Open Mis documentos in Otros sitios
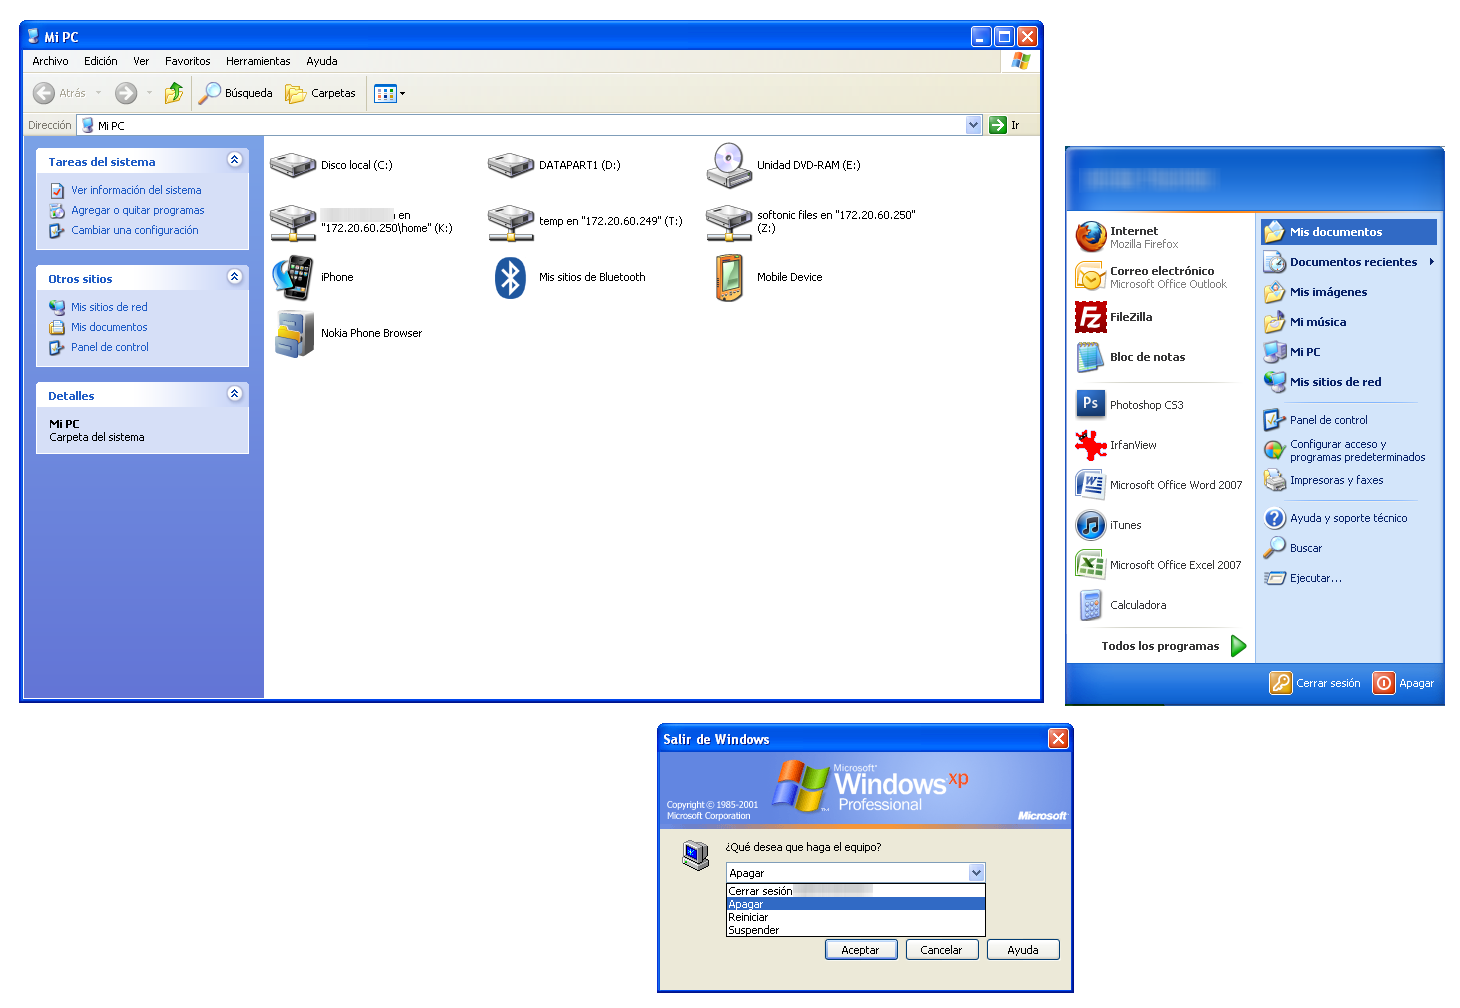This screenshot has height=1008, width=1460. (x=109, y=327)
